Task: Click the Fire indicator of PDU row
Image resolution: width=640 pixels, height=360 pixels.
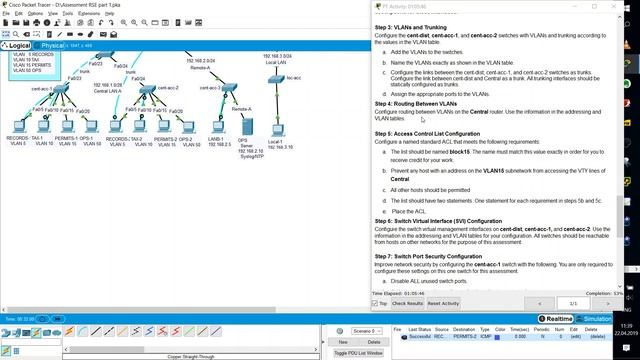Action: pos(404,337)
